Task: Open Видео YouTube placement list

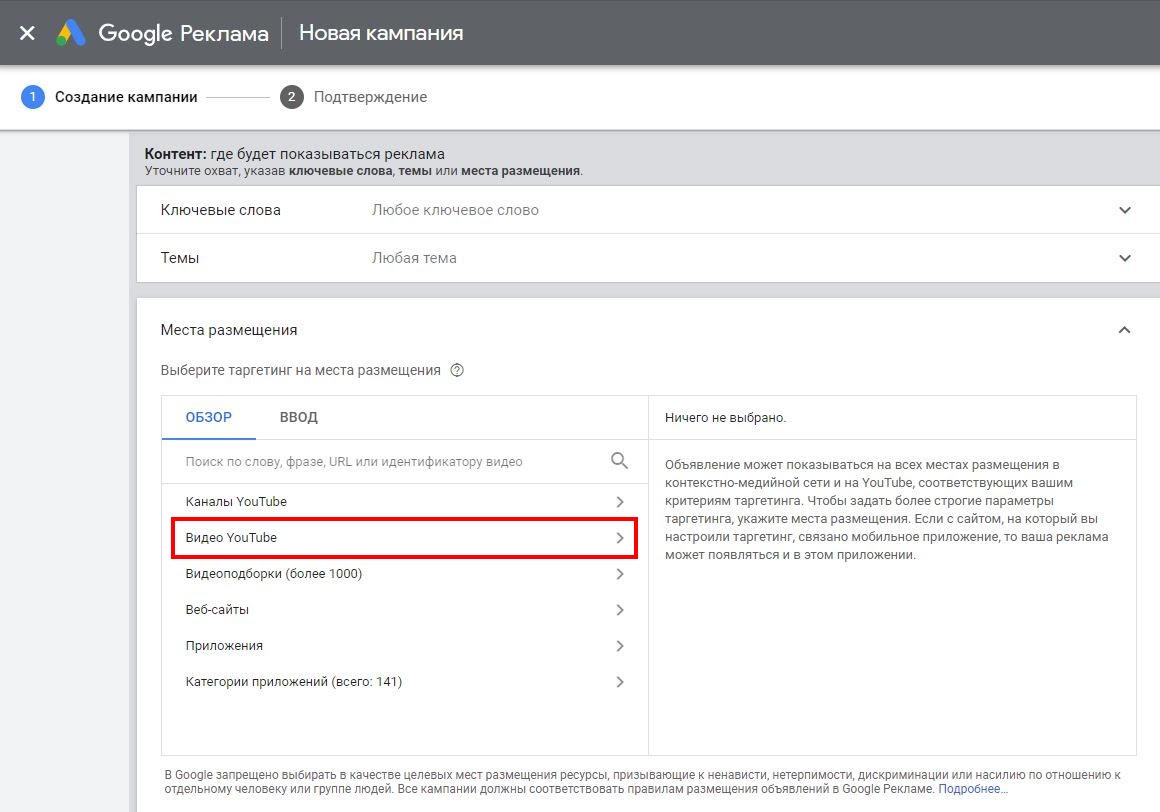Action: pyautogui.click(x=405, y=538)
